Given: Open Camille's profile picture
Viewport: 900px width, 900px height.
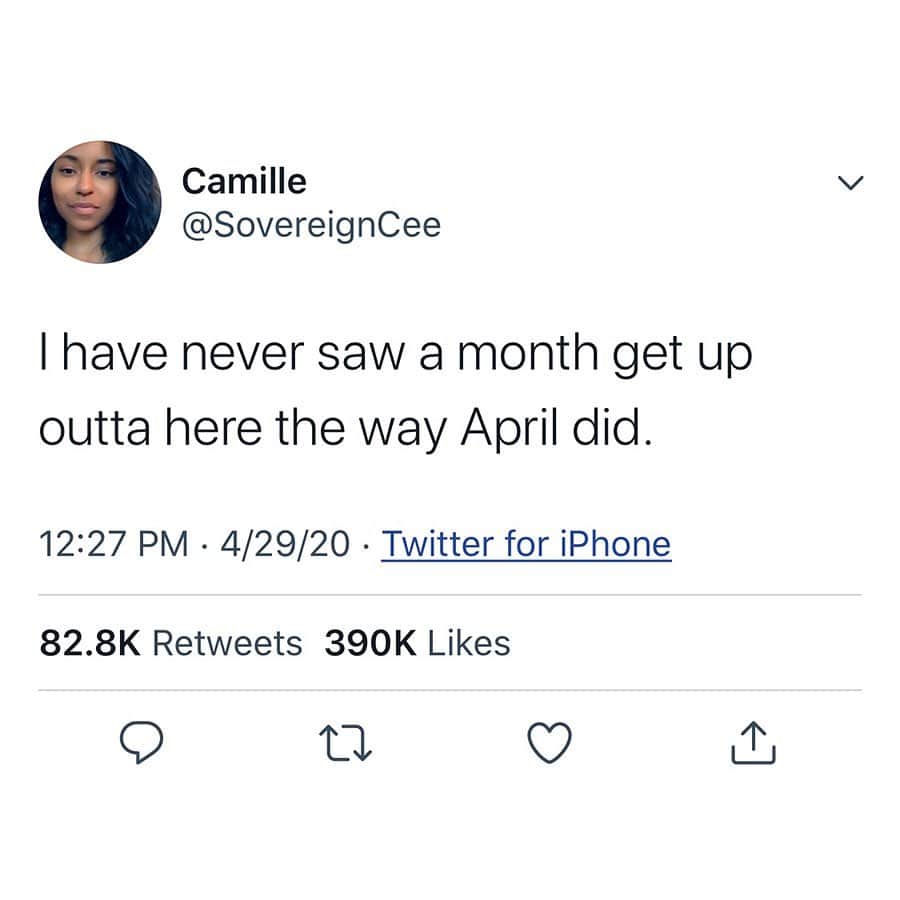Looking at the screenshot, I should tap(100, 202).
